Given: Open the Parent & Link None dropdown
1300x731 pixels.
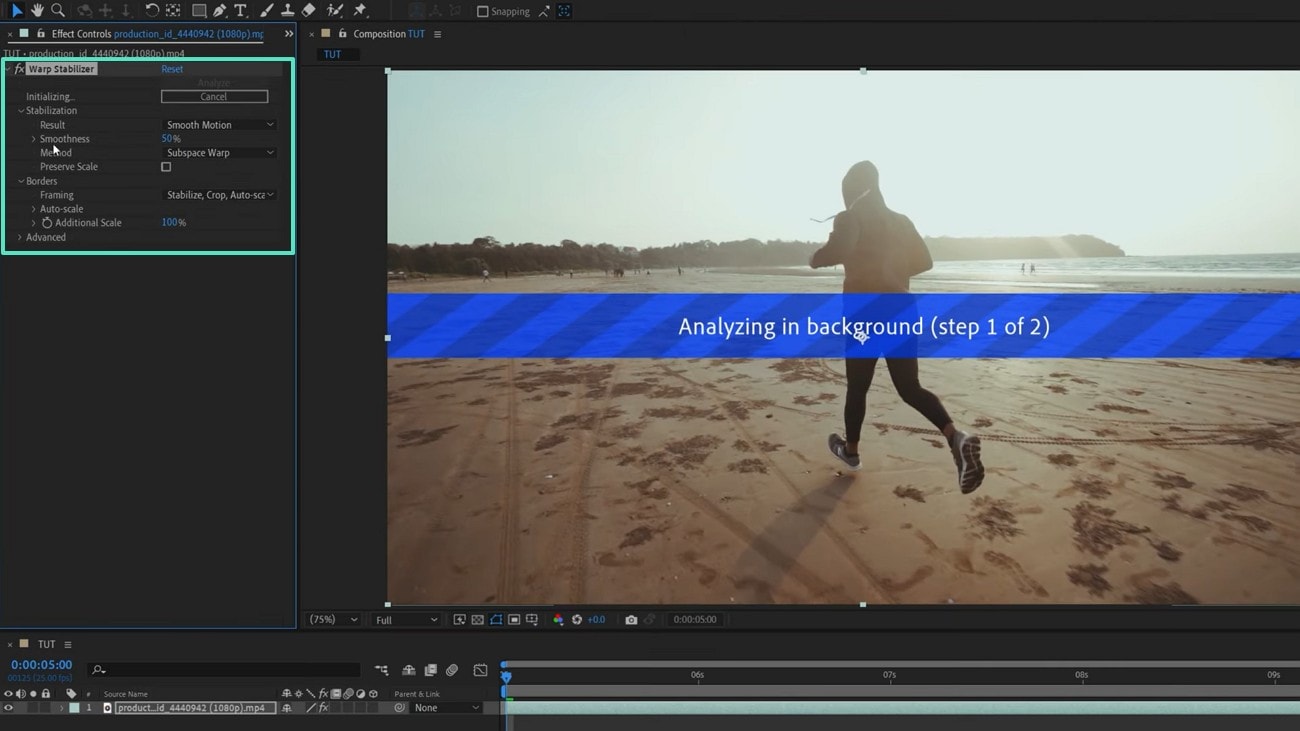Looking at the screenshot, I should tap(445, 707).
